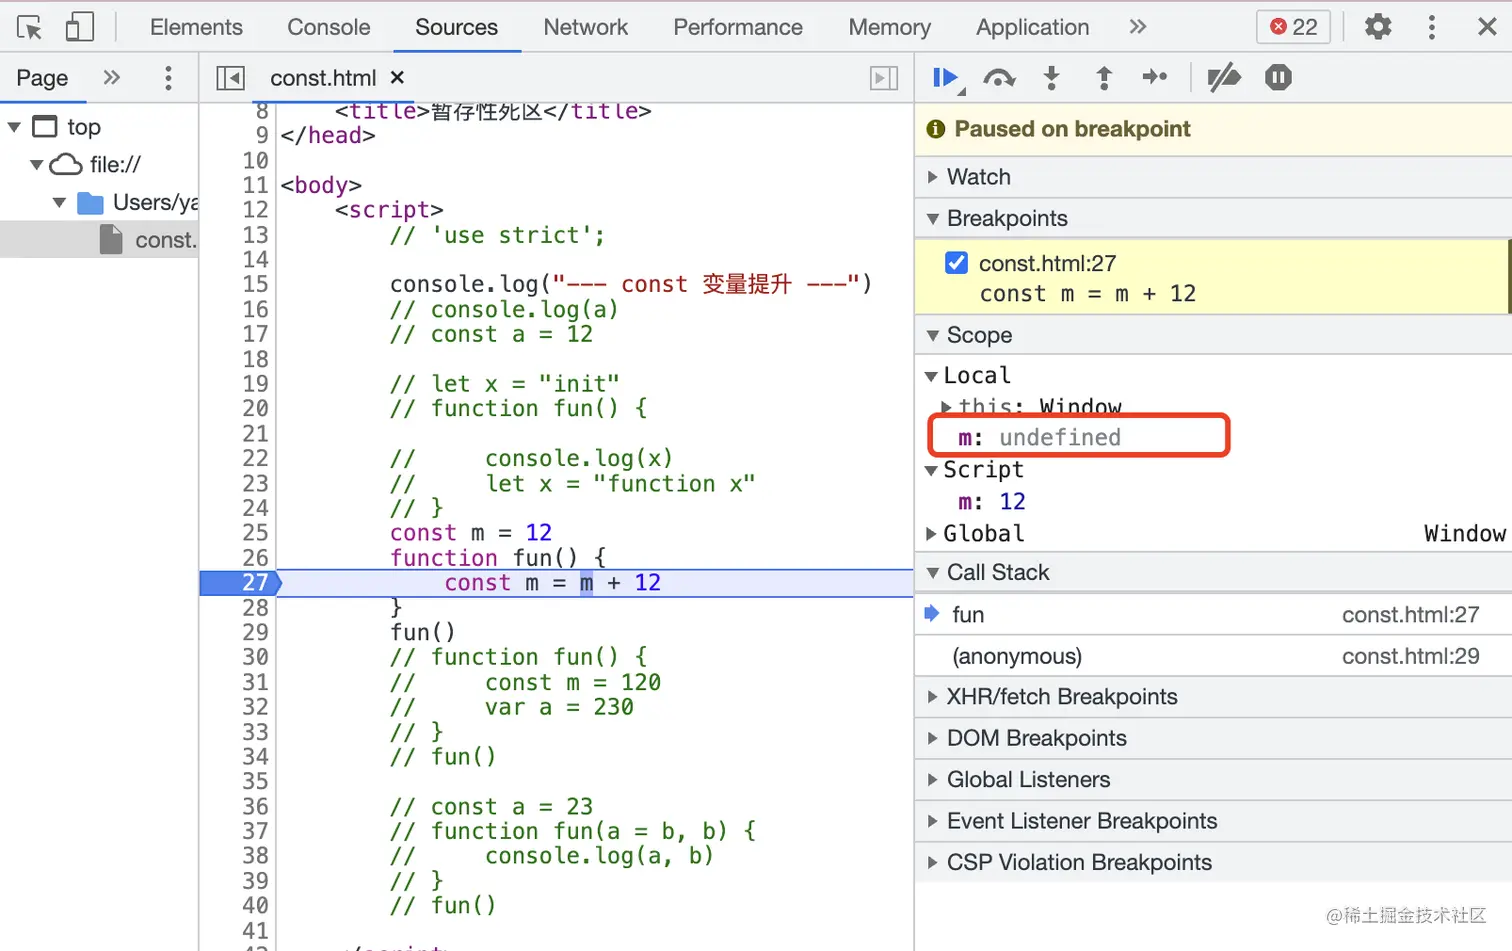This screenshot has height=951, width=1512.
Task: Open navigator pane three-dot menu
Action: pos(168,77)
